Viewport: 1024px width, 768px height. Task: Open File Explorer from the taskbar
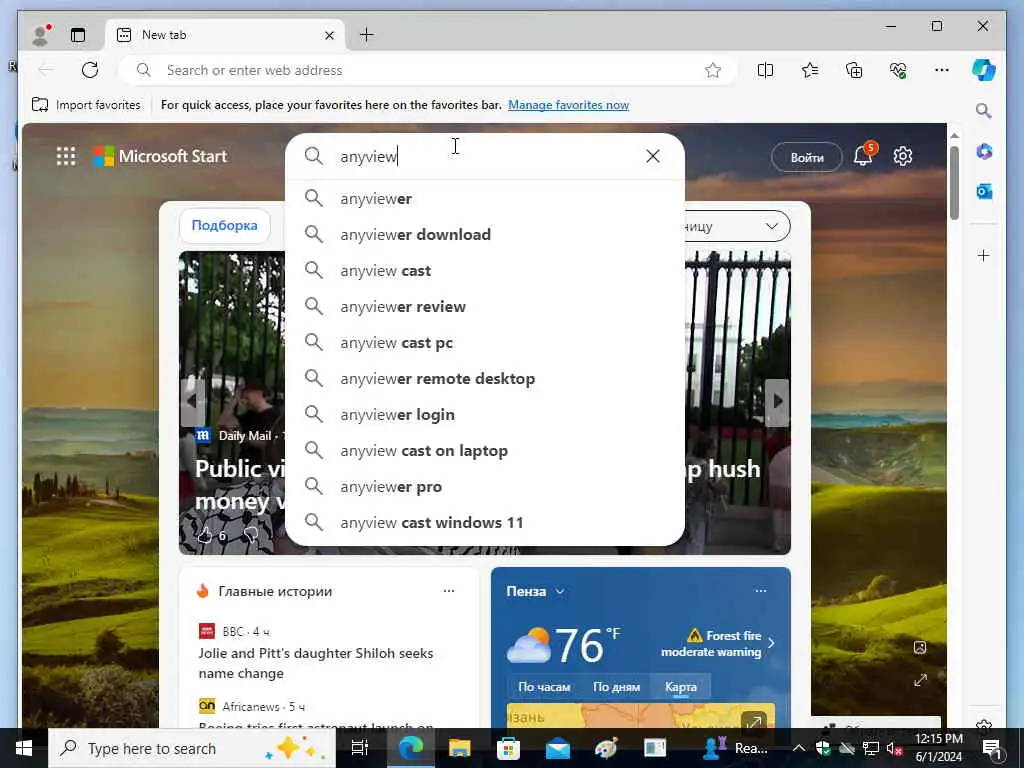[459, 748]
